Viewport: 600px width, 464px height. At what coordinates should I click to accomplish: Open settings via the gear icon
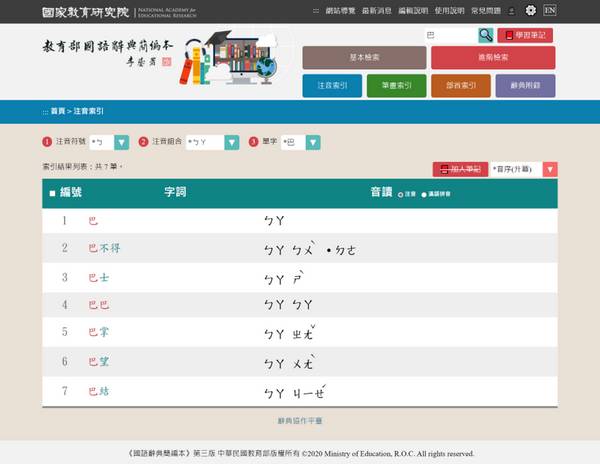530,10
